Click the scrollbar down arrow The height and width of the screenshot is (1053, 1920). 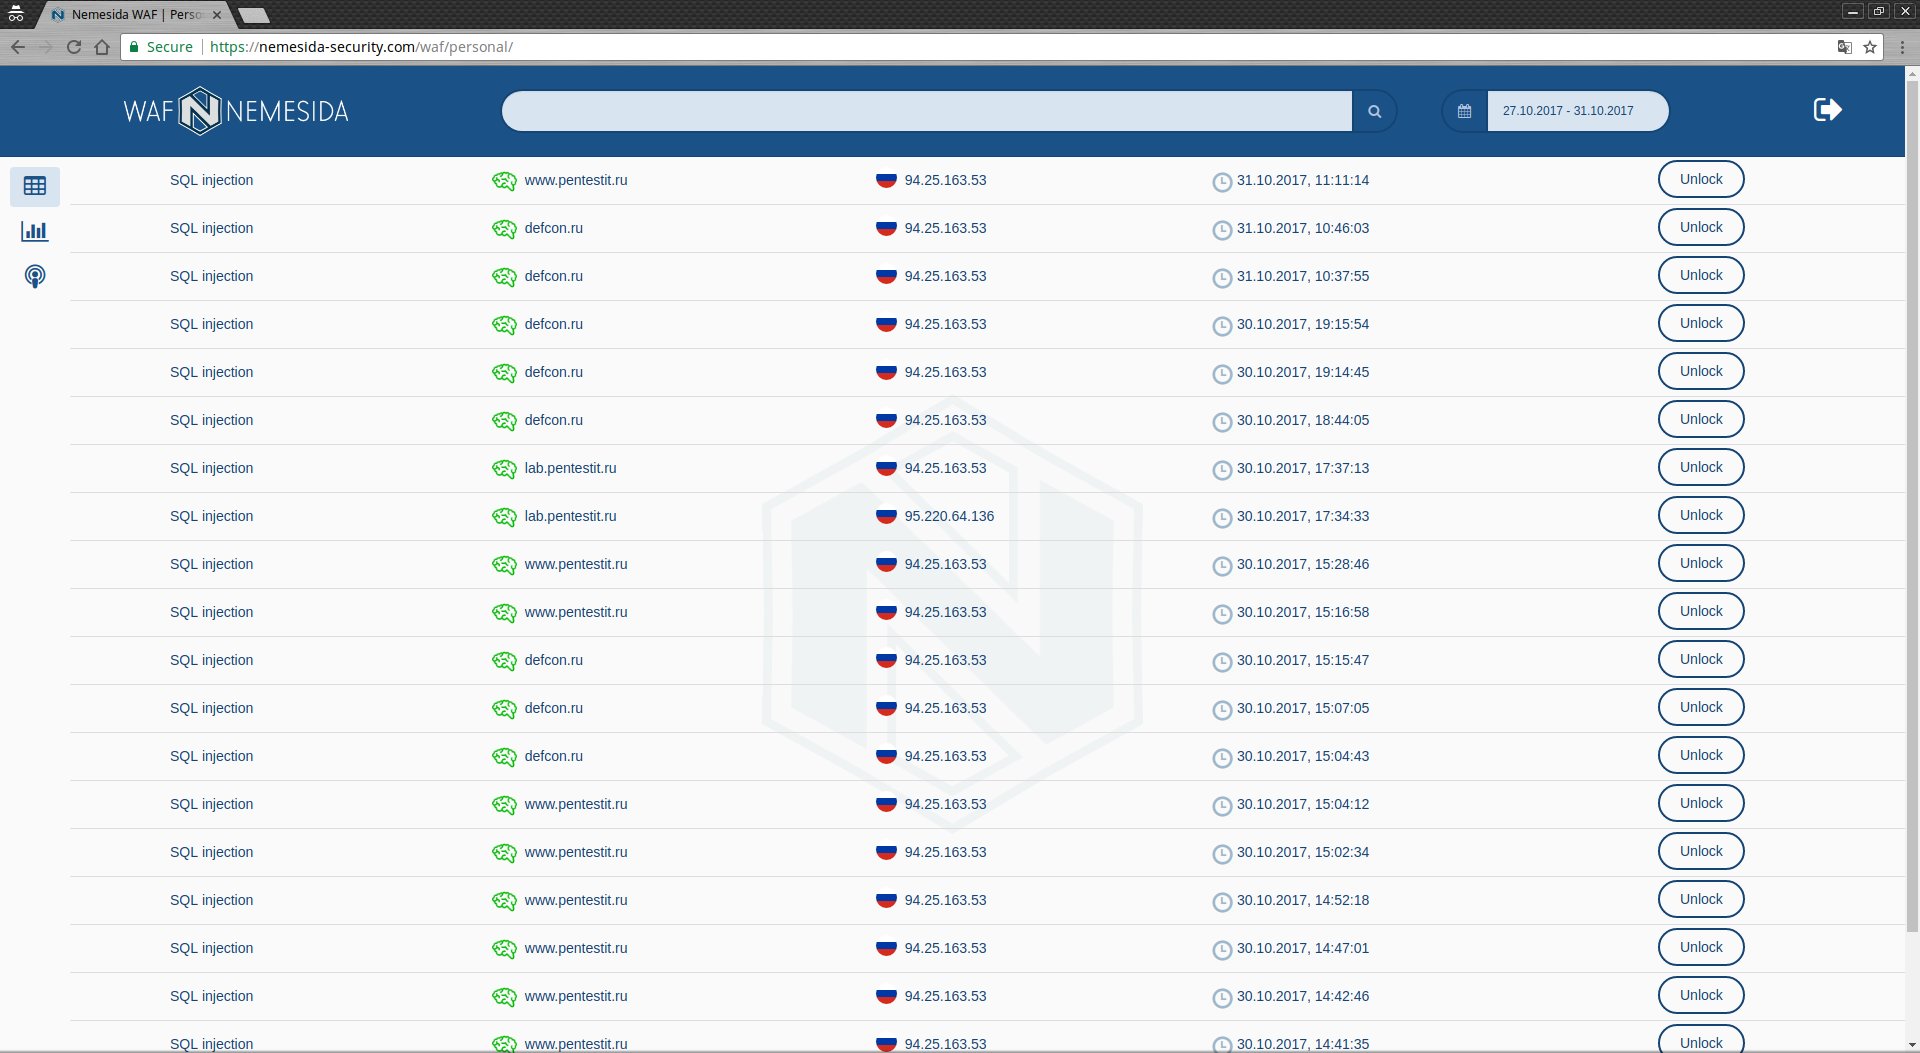coord(1912,1045)
